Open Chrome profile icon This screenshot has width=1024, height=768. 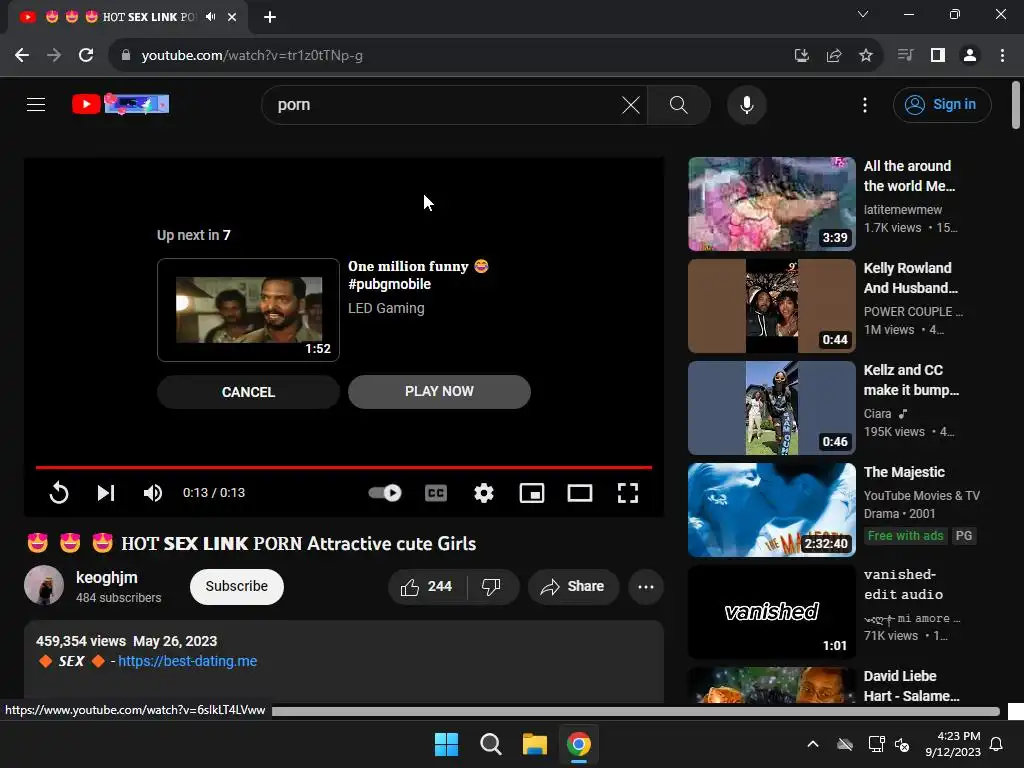(970, 56)
